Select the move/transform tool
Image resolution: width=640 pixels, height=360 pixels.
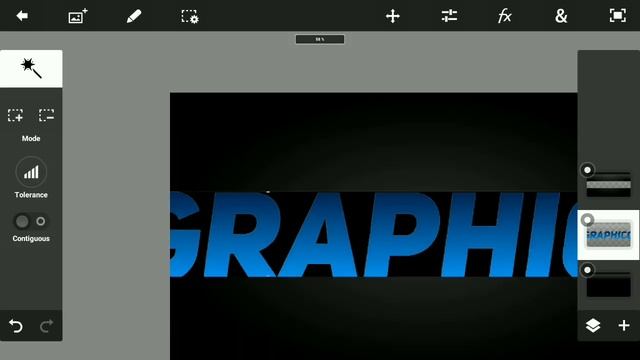click(x=393, y=16)
